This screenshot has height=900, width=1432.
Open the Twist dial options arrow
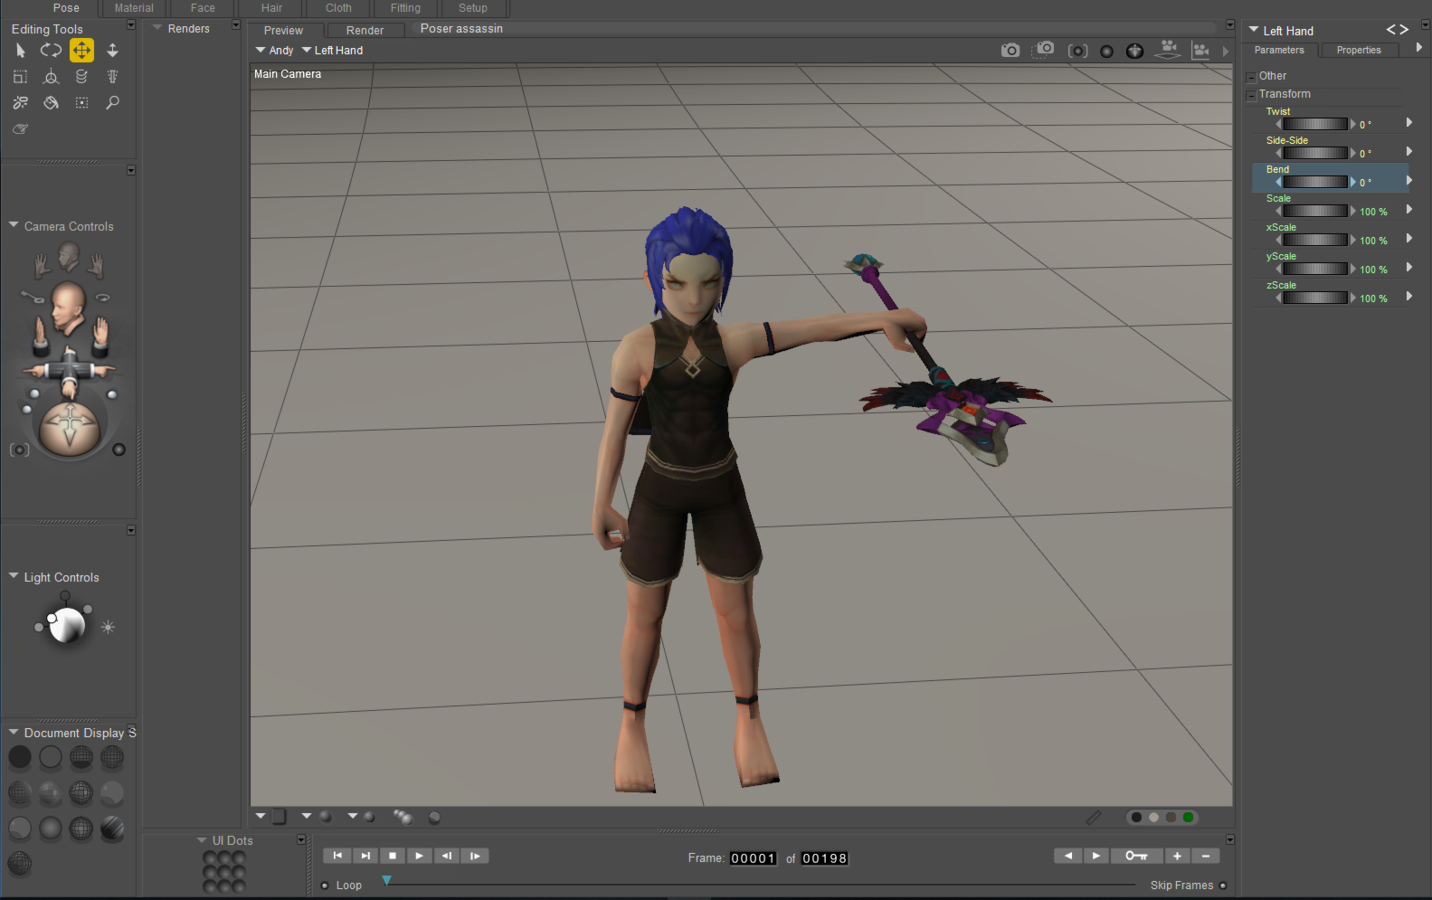[1409, 122]
